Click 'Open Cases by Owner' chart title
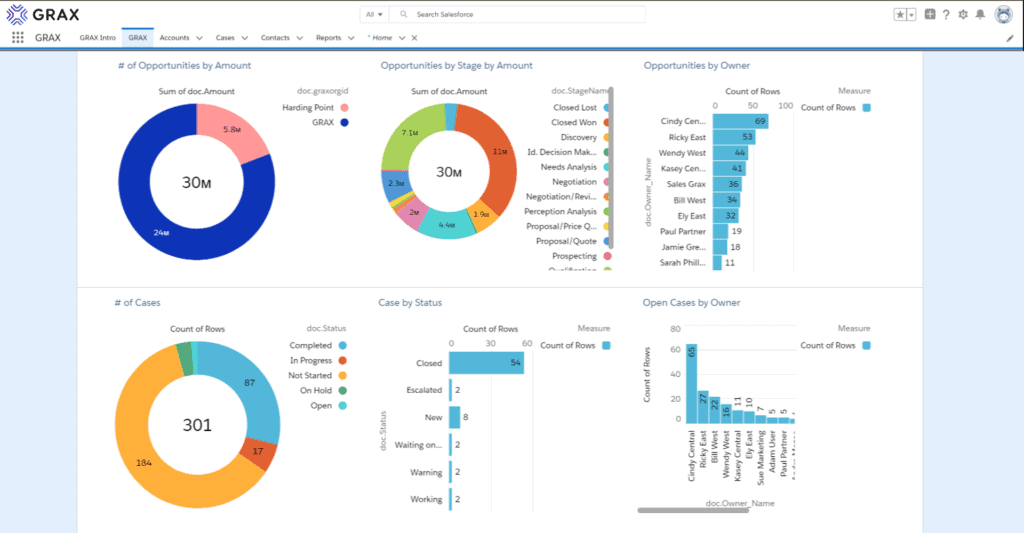This screenshot has width=1024, height=533. click(x=692, y=302)
